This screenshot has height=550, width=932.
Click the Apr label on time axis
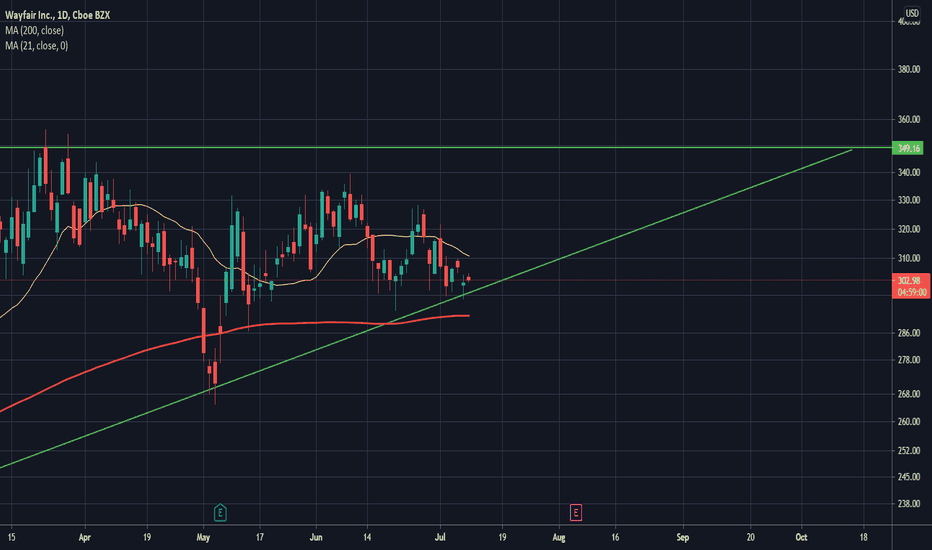tap(84, 538)
